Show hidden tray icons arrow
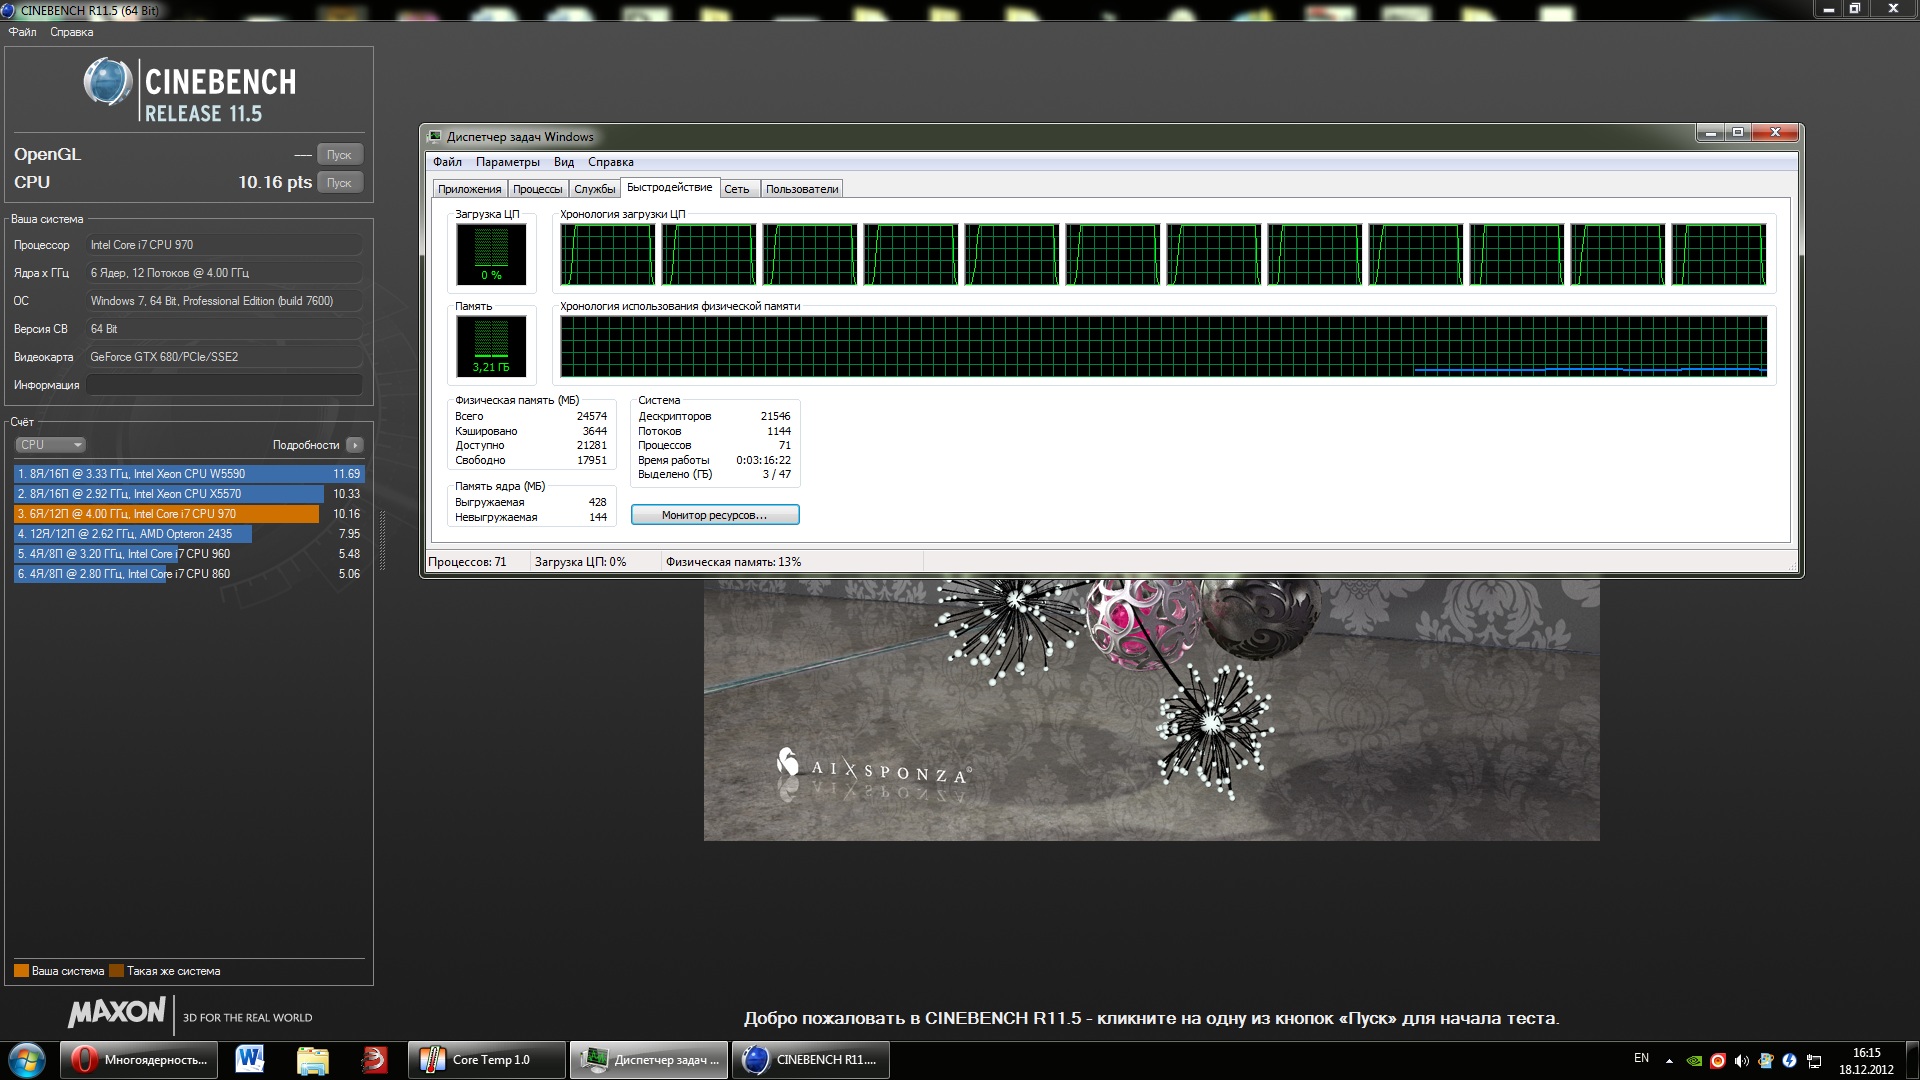 pyautogui.click(x=1669, y=1060)
